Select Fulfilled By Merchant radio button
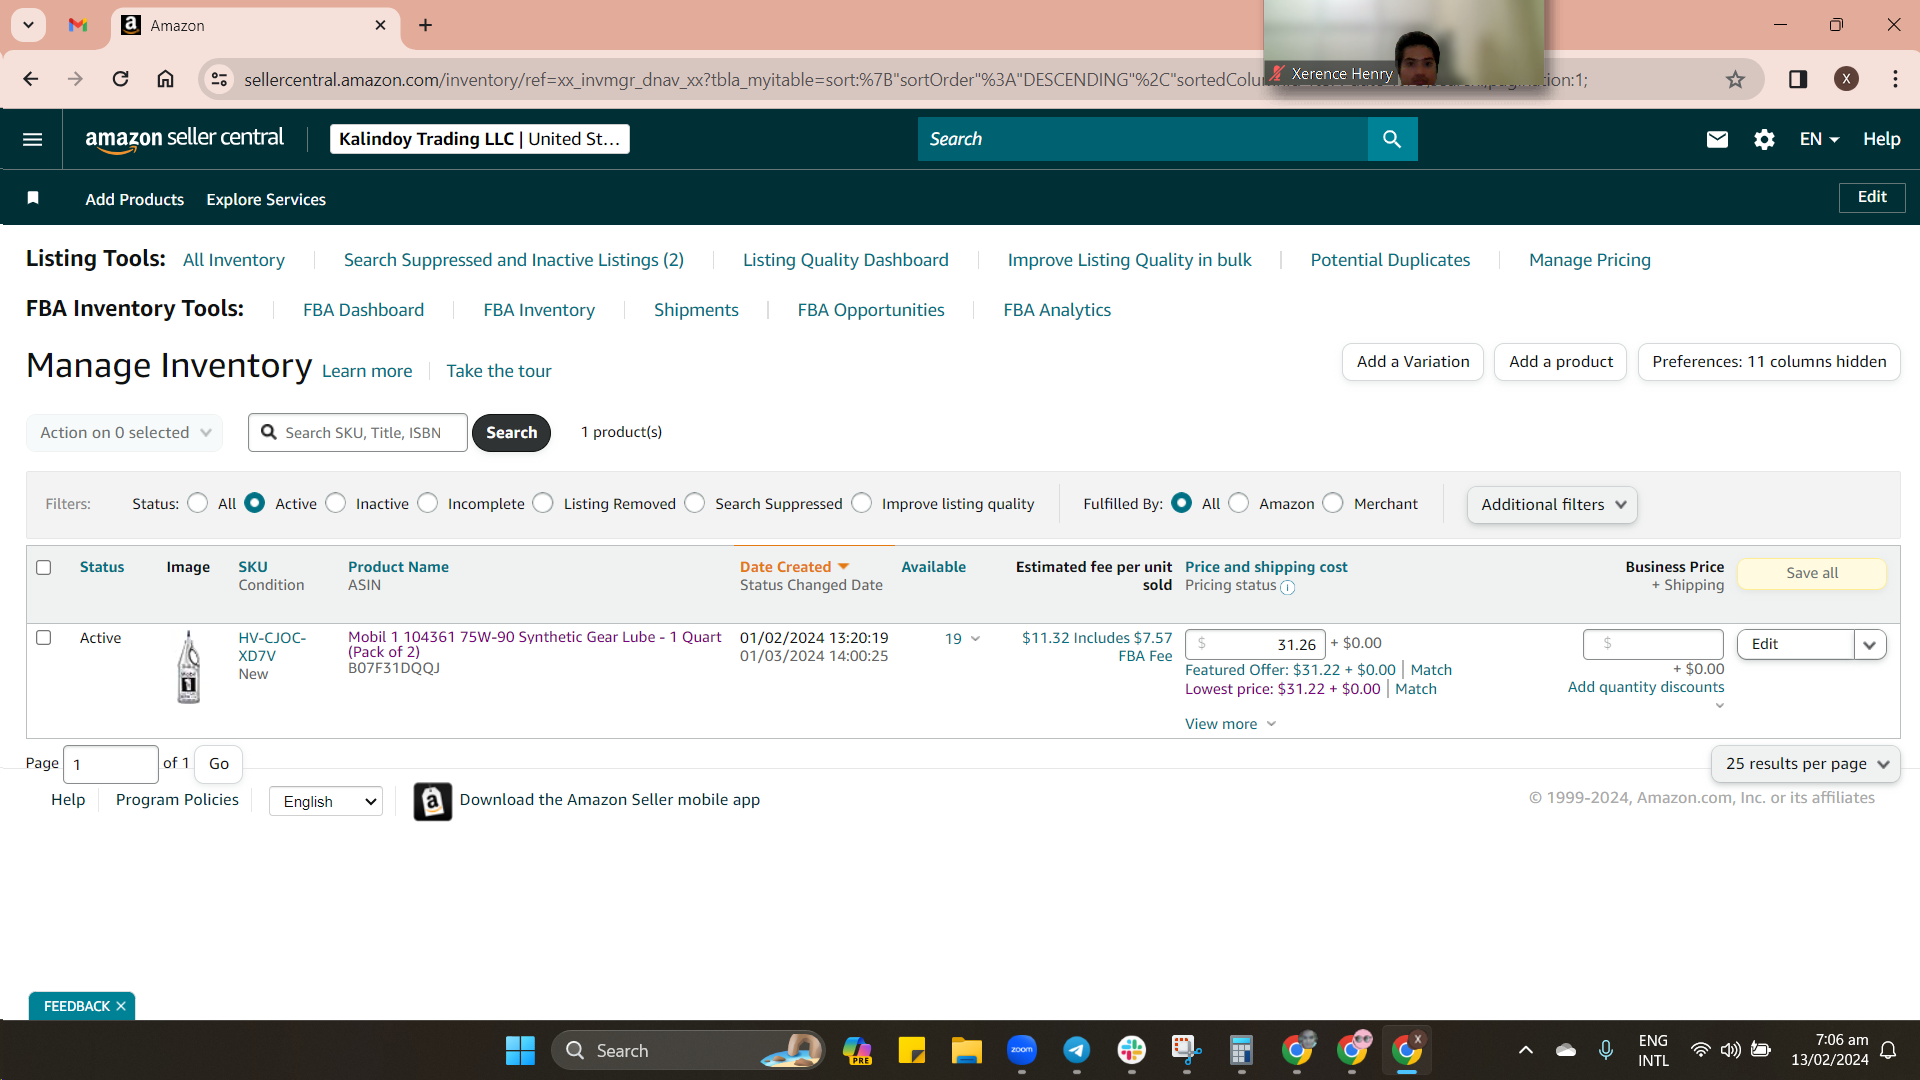Viewport: 1920px width, 1080px height. click(x=1333, y=503)
